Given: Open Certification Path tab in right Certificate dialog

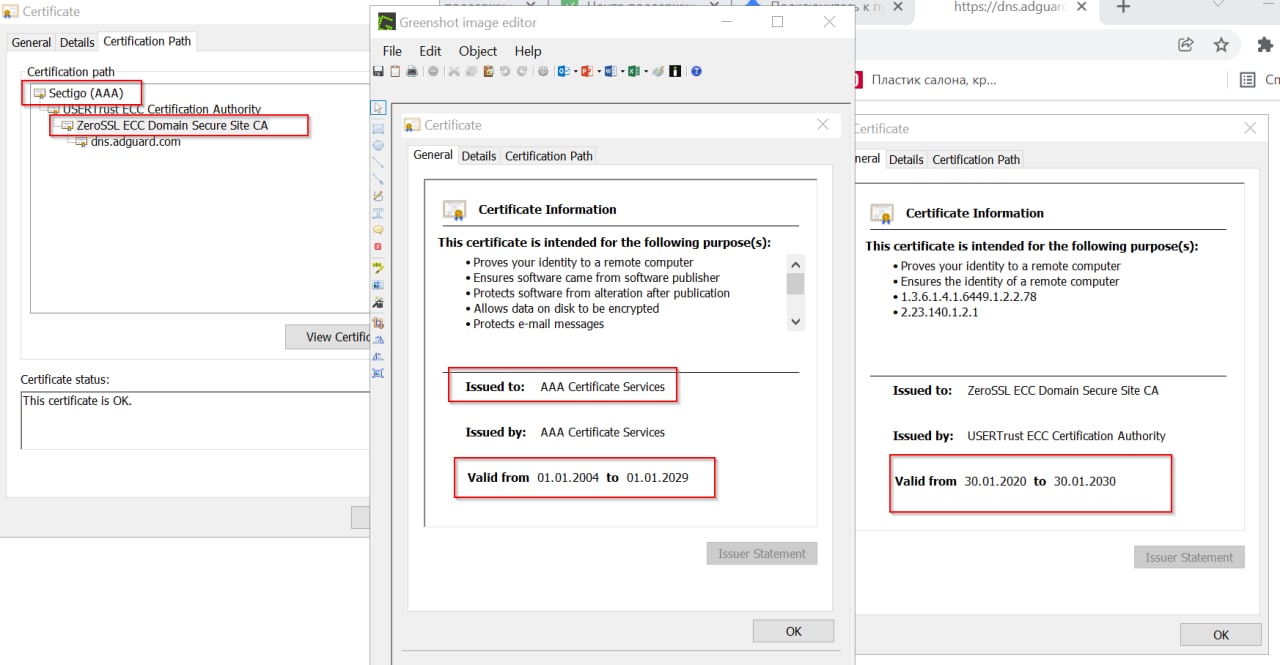Looking at the screenshot, I should 976,160.
